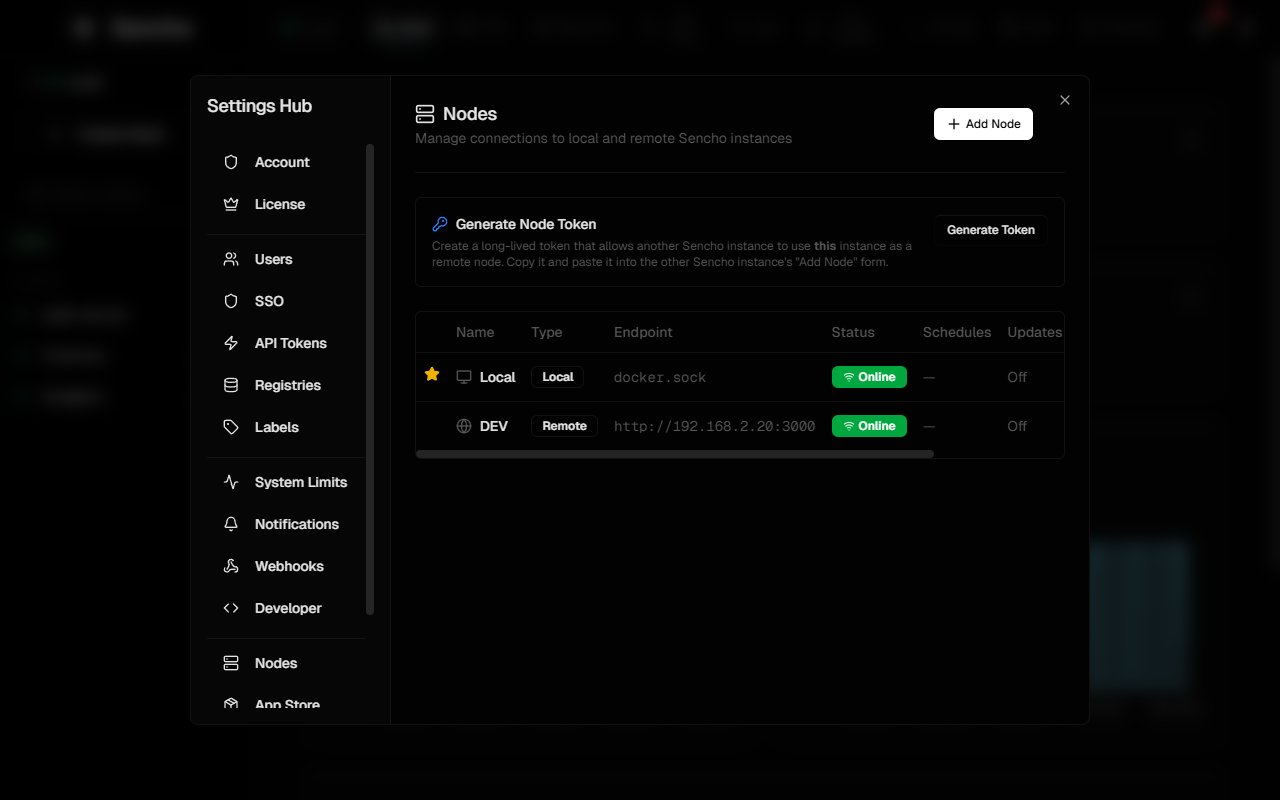The height and width of the screenshot is (800, 1280).
Task: Click the blue key icon for node token
Action: pos(440,224)
